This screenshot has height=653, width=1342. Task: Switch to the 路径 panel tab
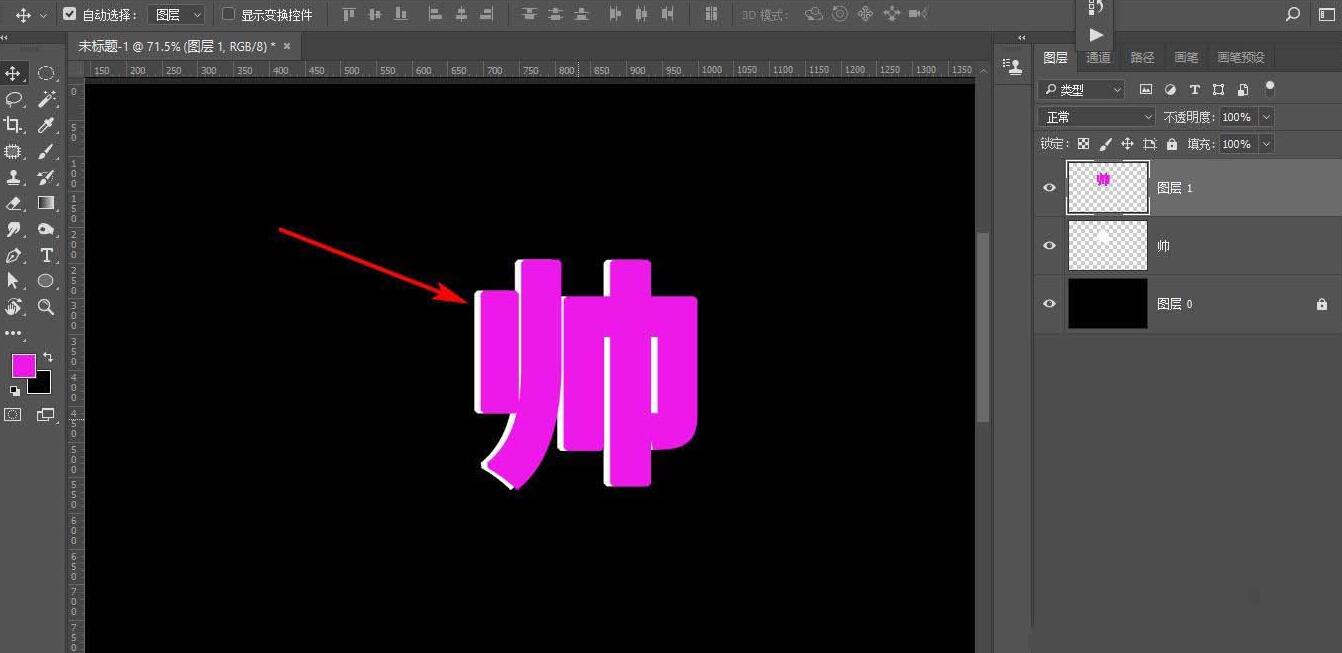(1142, 57)
